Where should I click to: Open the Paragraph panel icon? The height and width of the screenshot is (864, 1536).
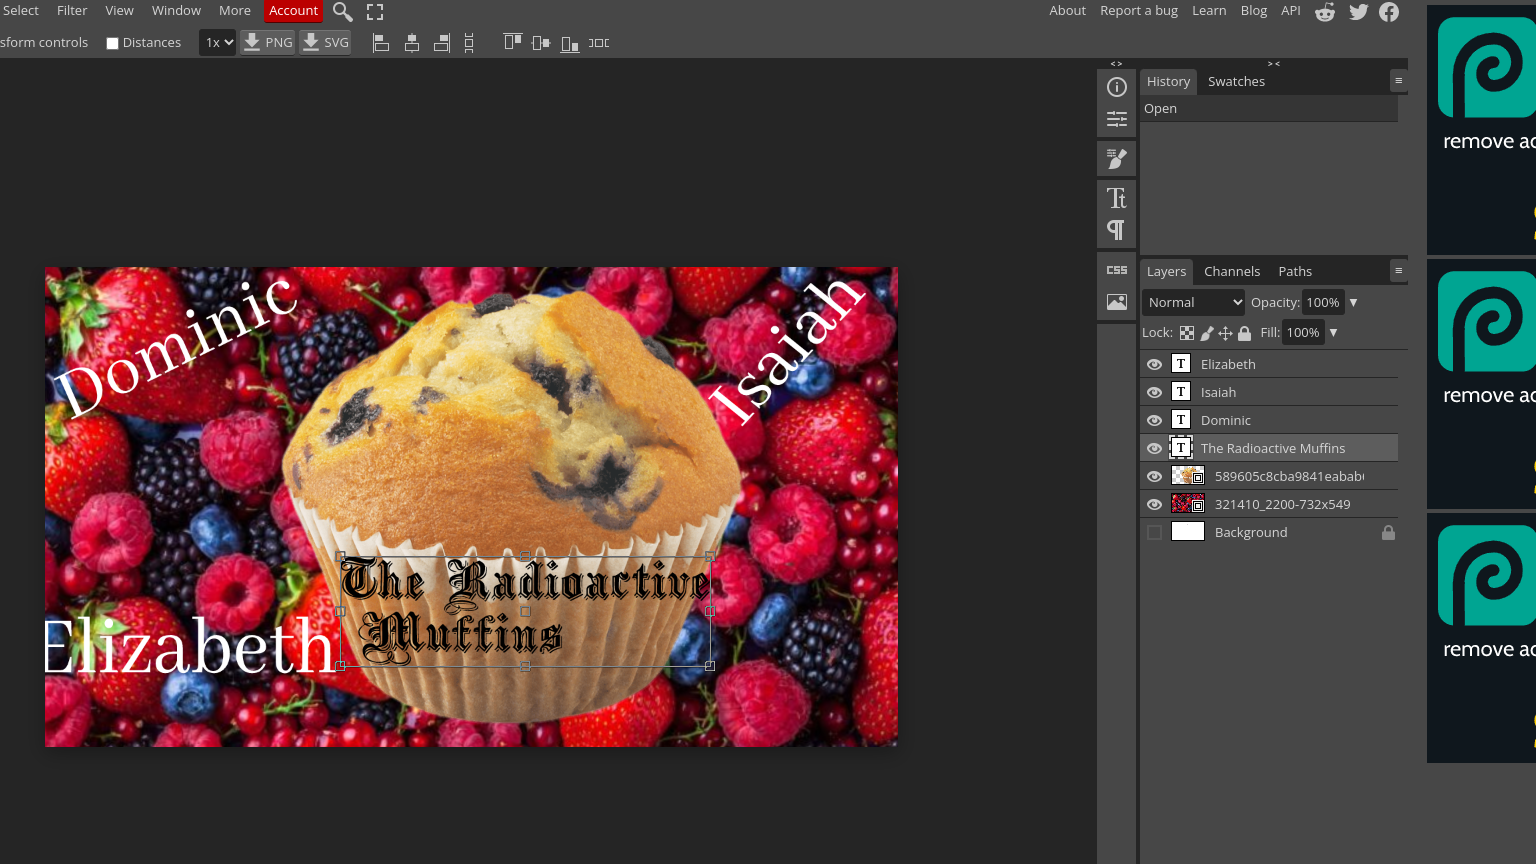pyautogui.click(x=1117, y=230)
